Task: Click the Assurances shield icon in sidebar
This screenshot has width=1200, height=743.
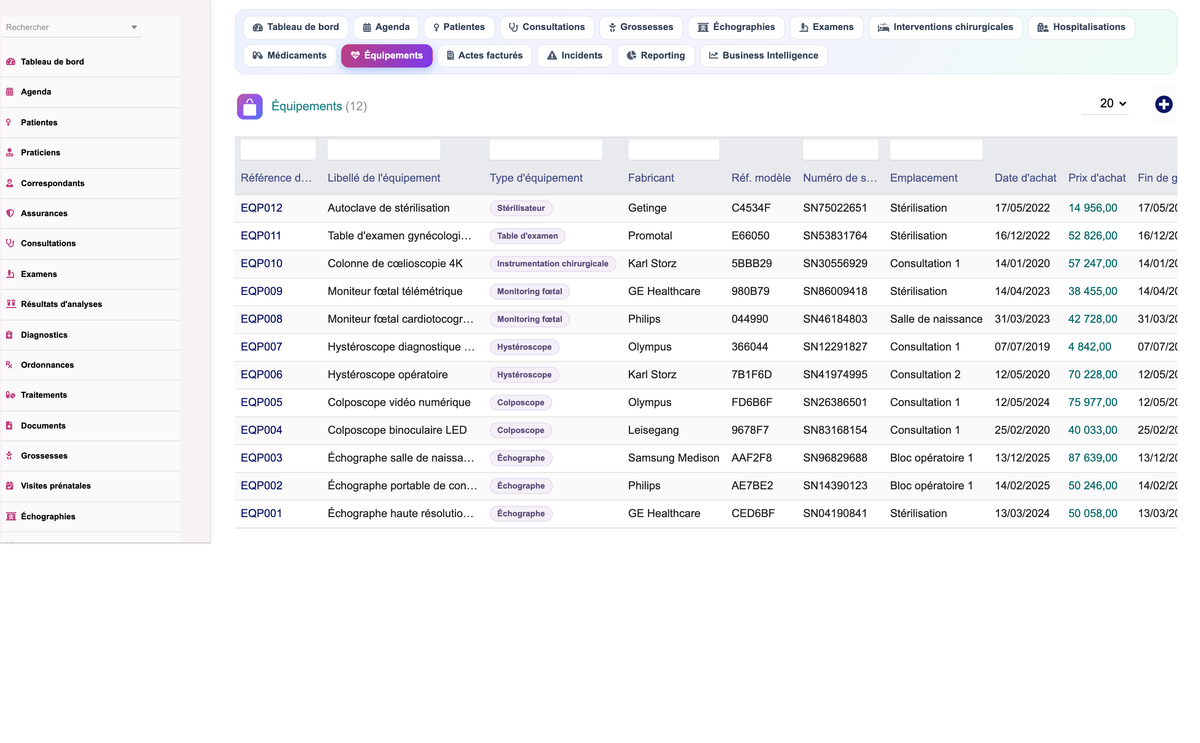Action: coord(10,214)
